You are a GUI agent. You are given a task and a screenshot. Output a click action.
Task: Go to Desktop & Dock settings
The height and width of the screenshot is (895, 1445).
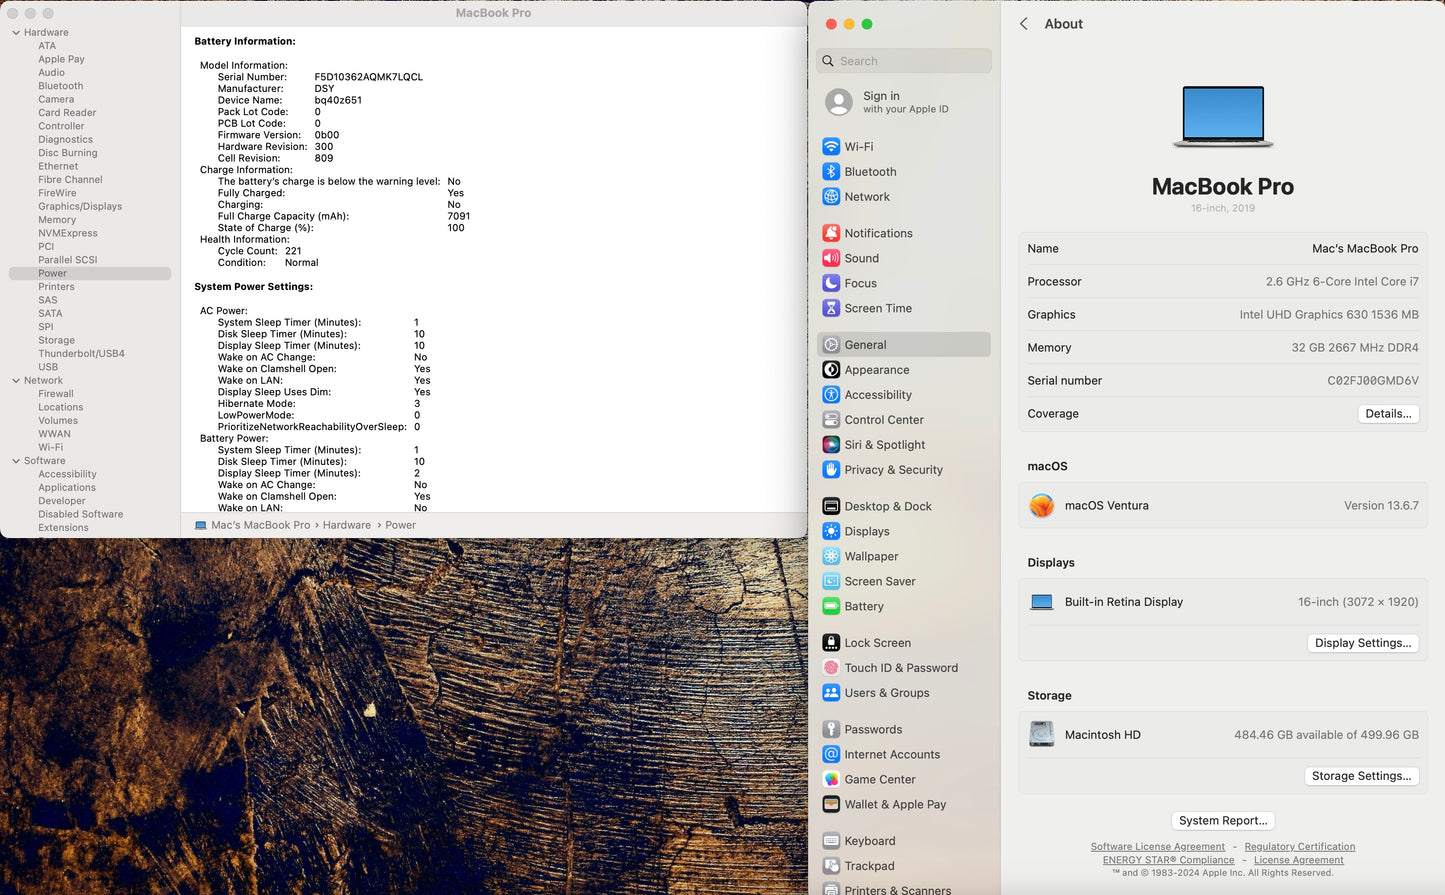point(887,507)
